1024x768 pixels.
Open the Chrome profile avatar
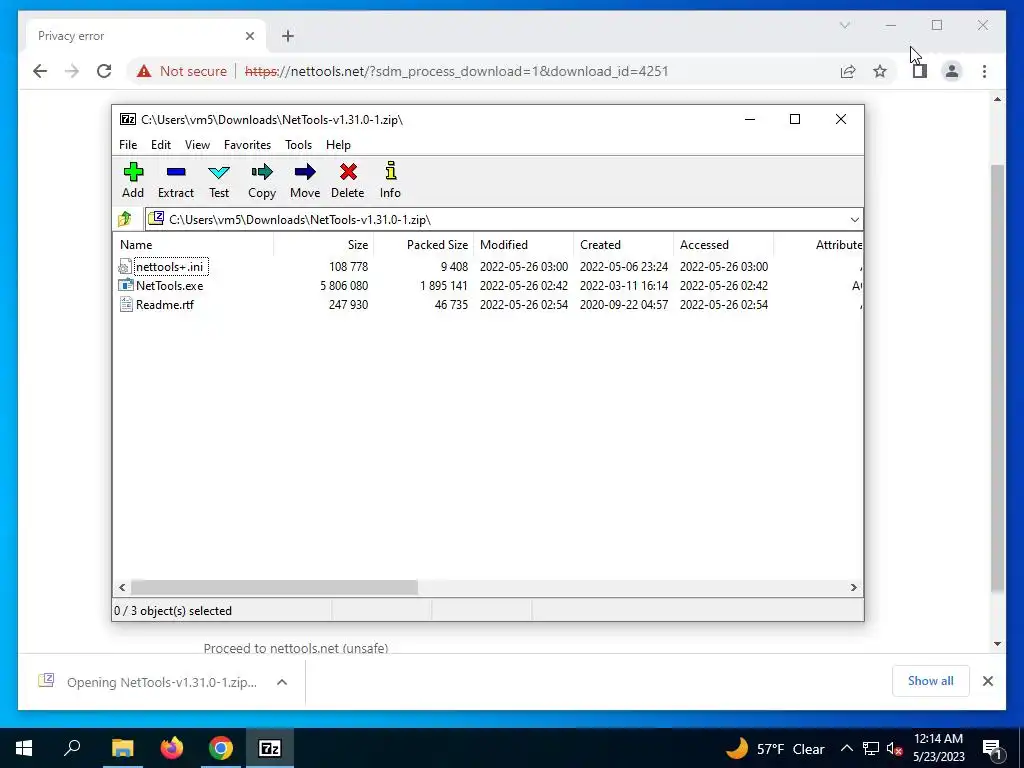[x=952, y=71]
